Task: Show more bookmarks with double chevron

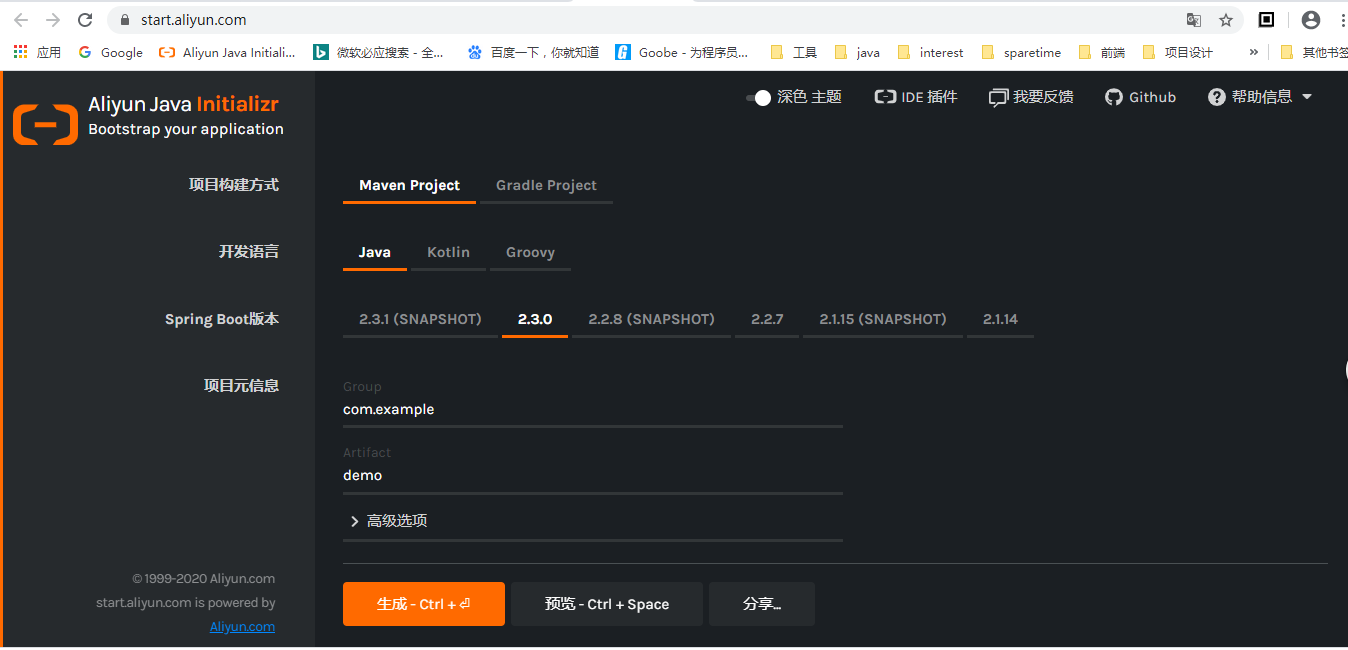Action: (x=1254, y=52)
